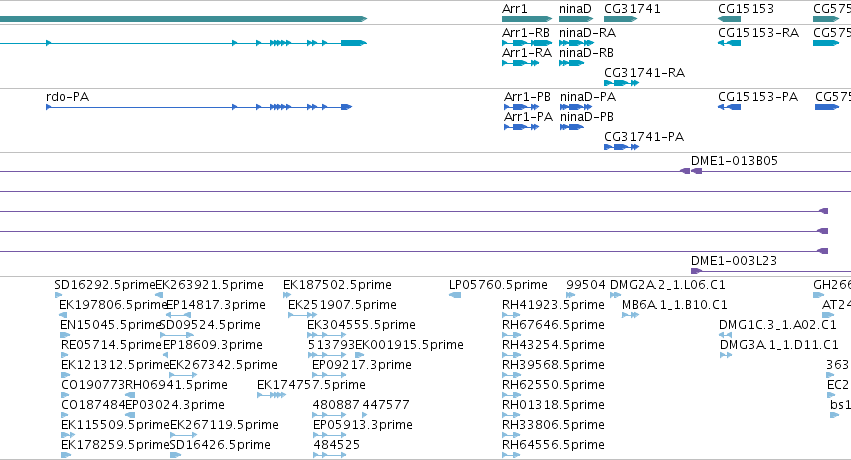The image size is (851, 460).
Task: Open RH41923.5prime EST label
Action: click(x=553, y=305)
